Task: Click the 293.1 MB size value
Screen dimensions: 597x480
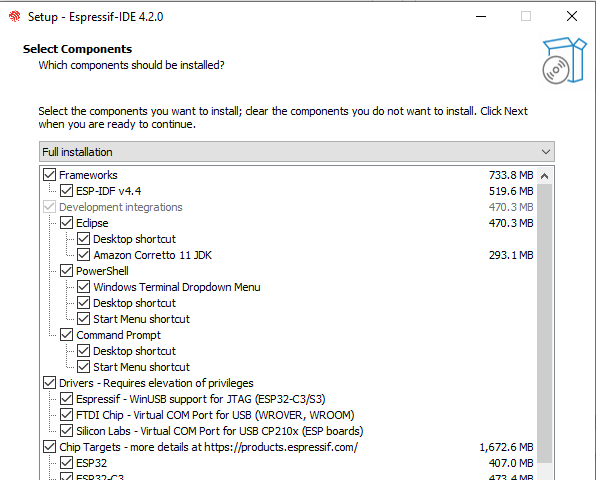Action: (511, 255)
